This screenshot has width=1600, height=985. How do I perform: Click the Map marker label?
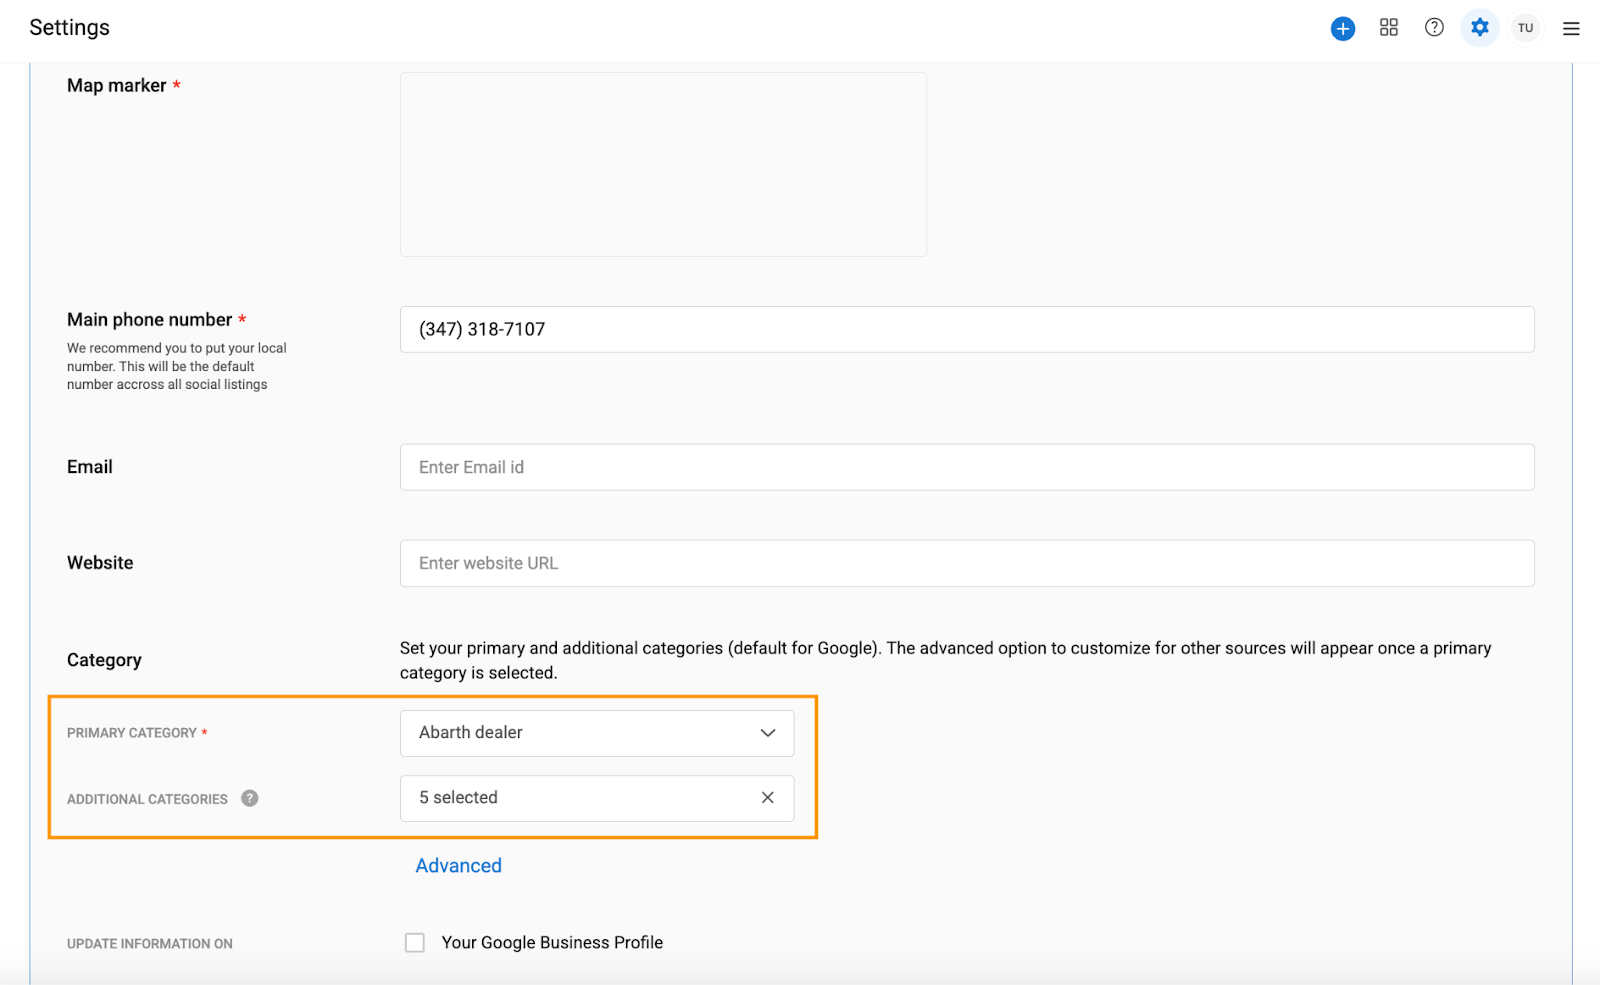tap(117, 86)
